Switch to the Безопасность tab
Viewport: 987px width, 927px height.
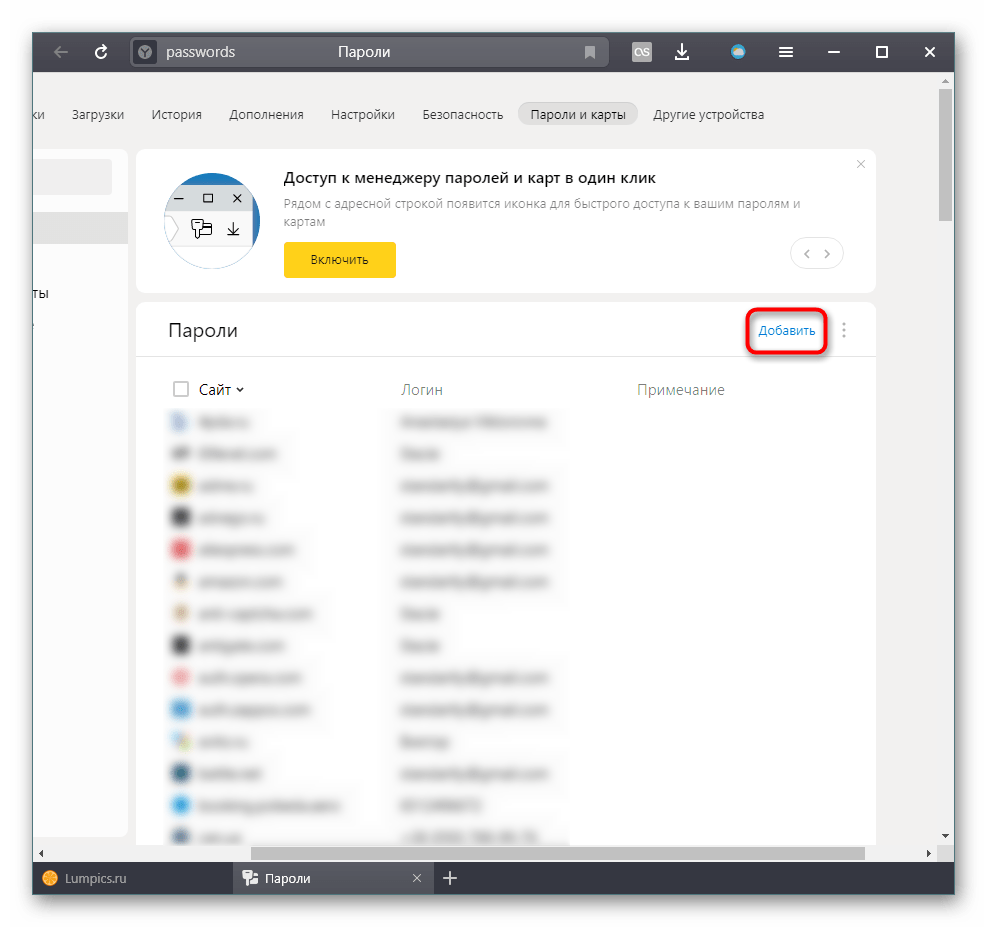click(x=462, y=114)
